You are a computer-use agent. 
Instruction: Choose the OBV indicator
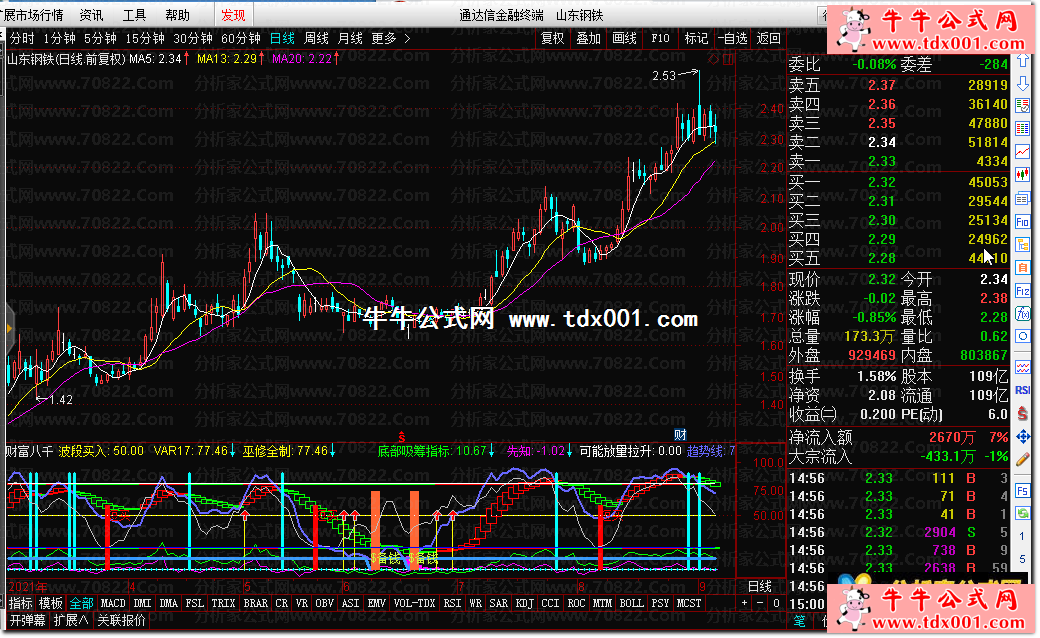324,603
